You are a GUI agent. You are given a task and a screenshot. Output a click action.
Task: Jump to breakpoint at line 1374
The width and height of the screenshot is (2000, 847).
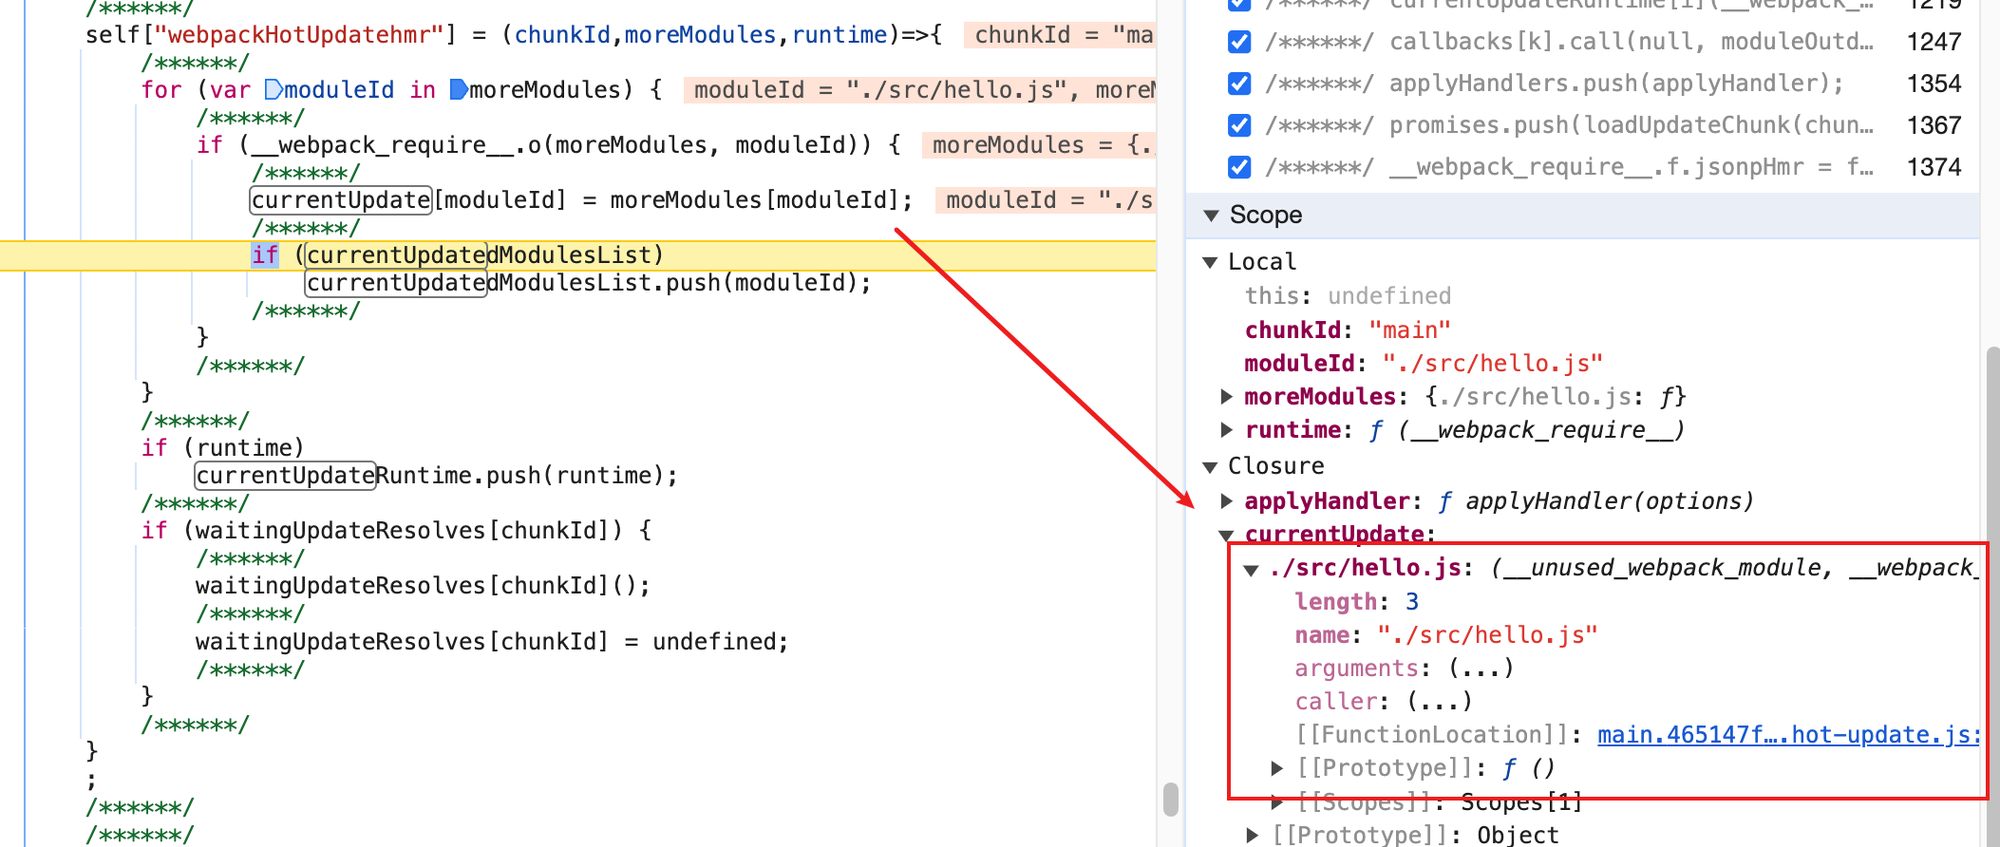tap(1933, 167)
